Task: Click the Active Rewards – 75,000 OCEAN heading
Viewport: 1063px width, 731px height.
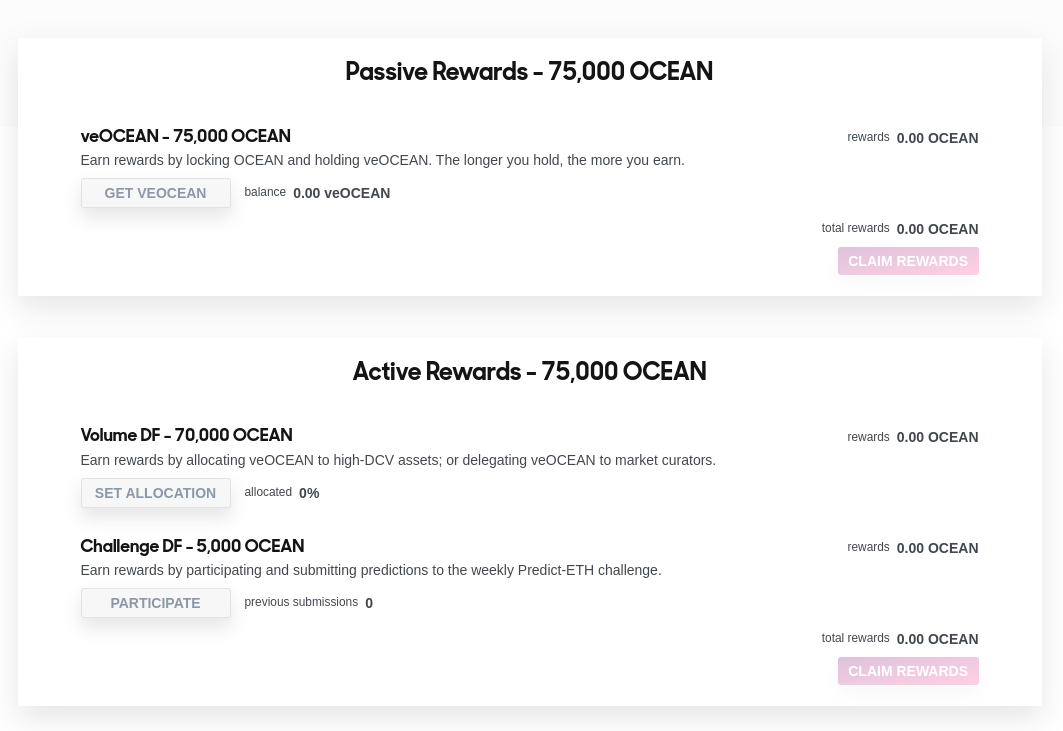Action: coord(529,371)
